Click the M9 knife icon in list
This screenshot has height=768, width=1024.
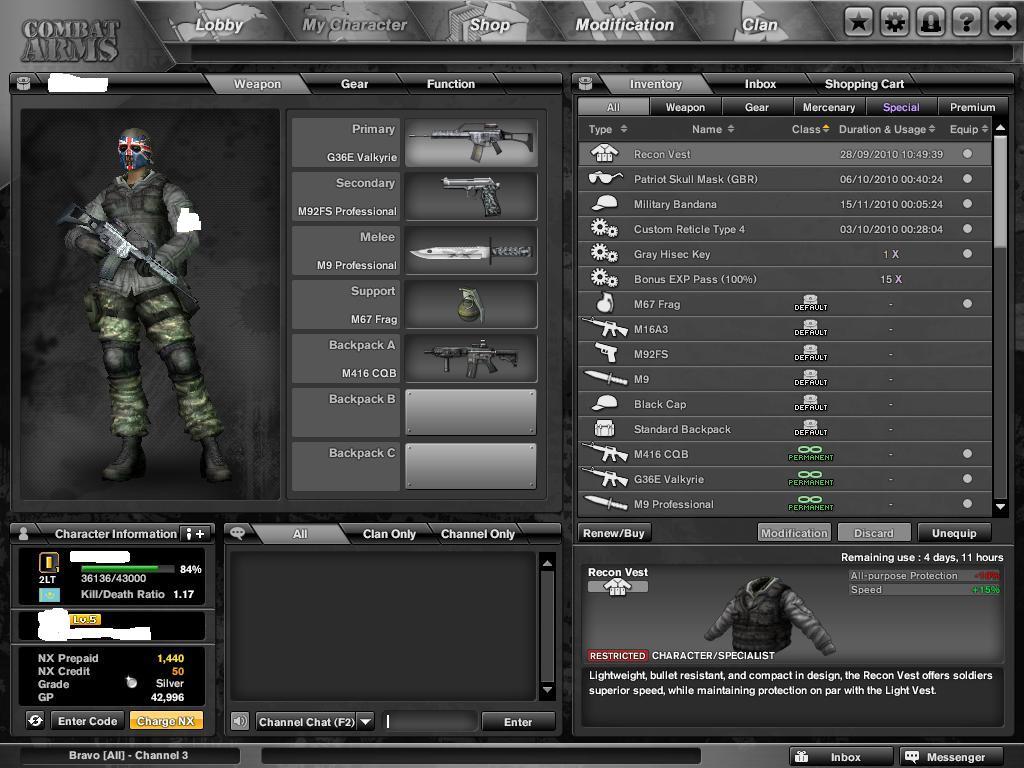606,378
